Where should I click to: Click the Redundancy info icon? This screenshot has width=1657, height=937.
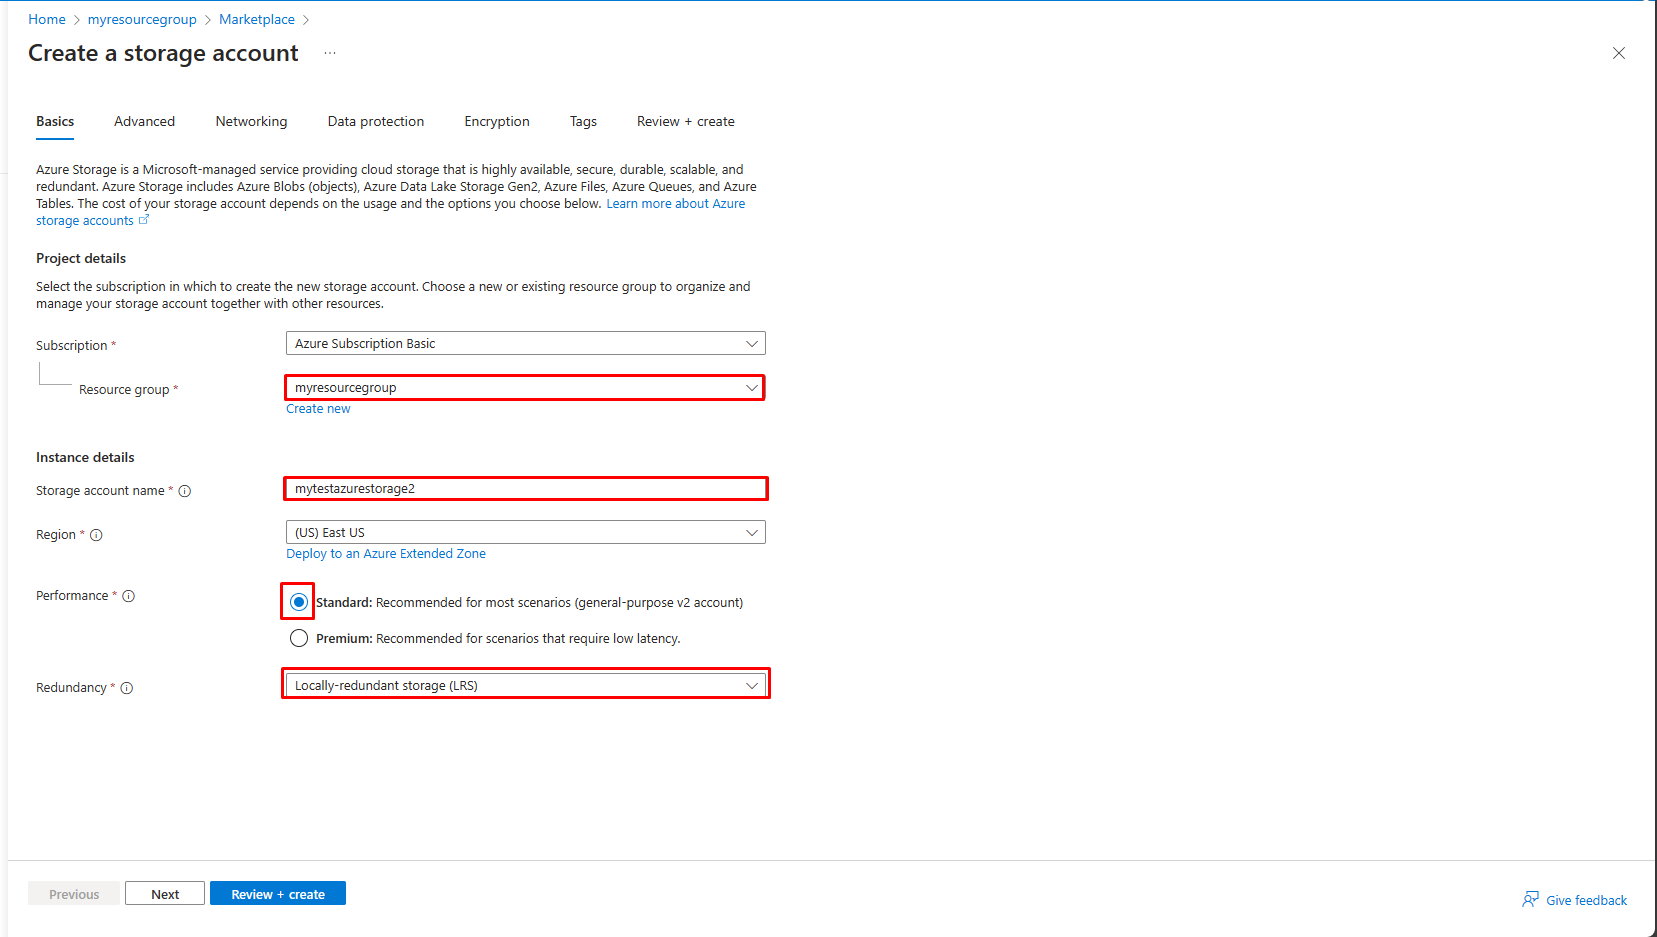pos(127,688)
